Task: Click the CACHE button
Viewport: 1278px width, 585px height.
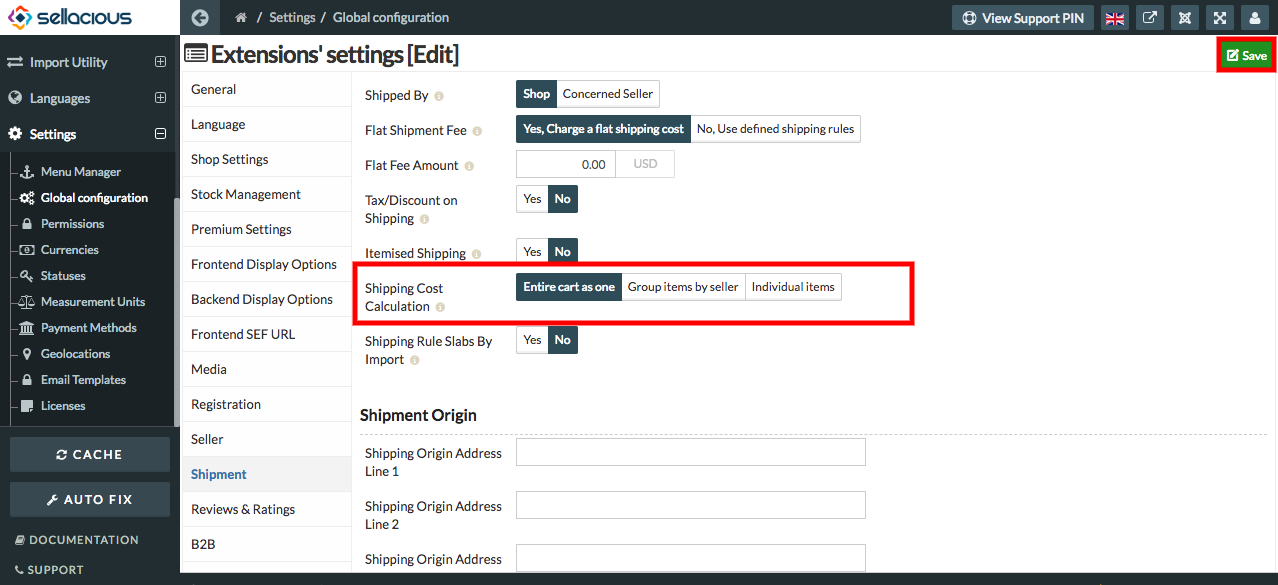Action: coord(90,454)
